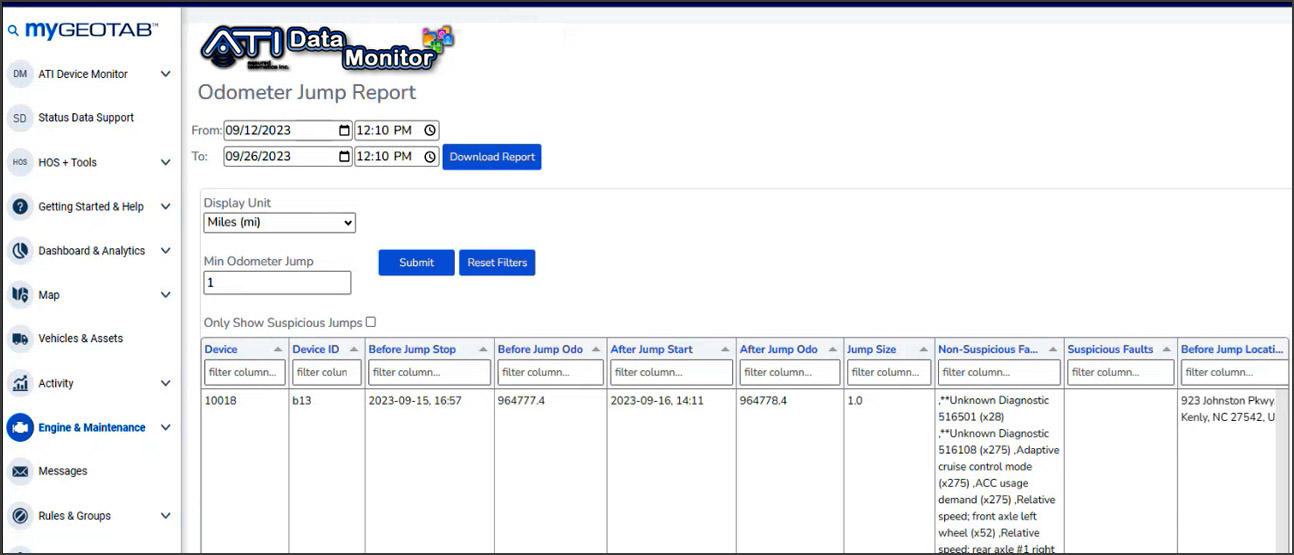Open the Map sidebar icon
Viewport: 1294px width, 555px height.
click(20, 295)
